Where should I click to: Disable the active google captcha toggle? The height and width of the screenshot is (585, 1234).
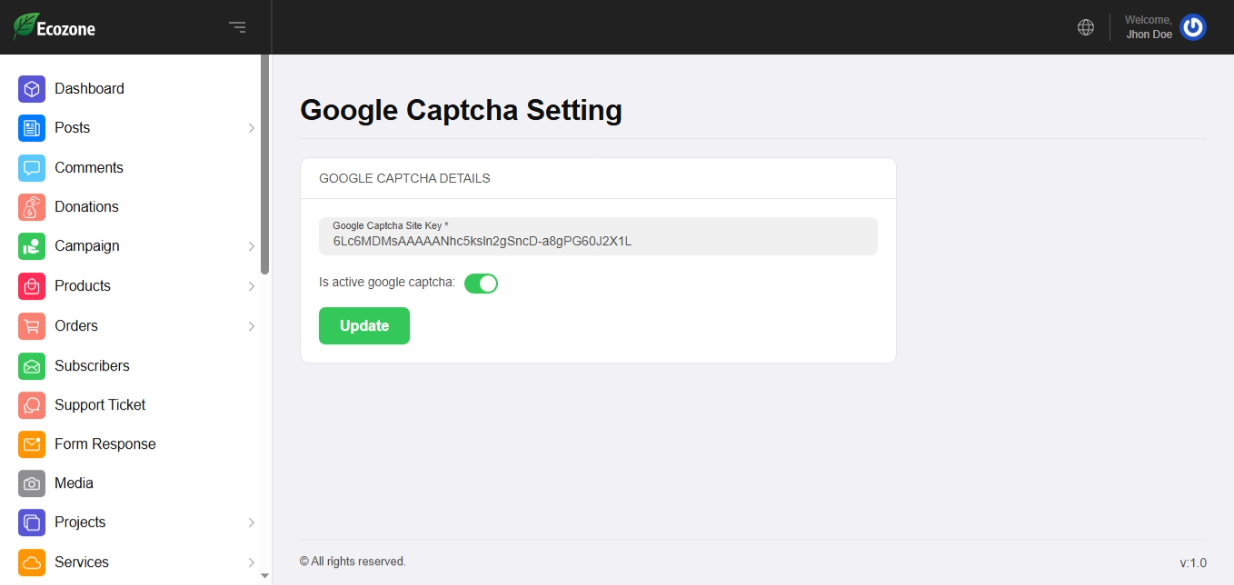pos(481,283)
